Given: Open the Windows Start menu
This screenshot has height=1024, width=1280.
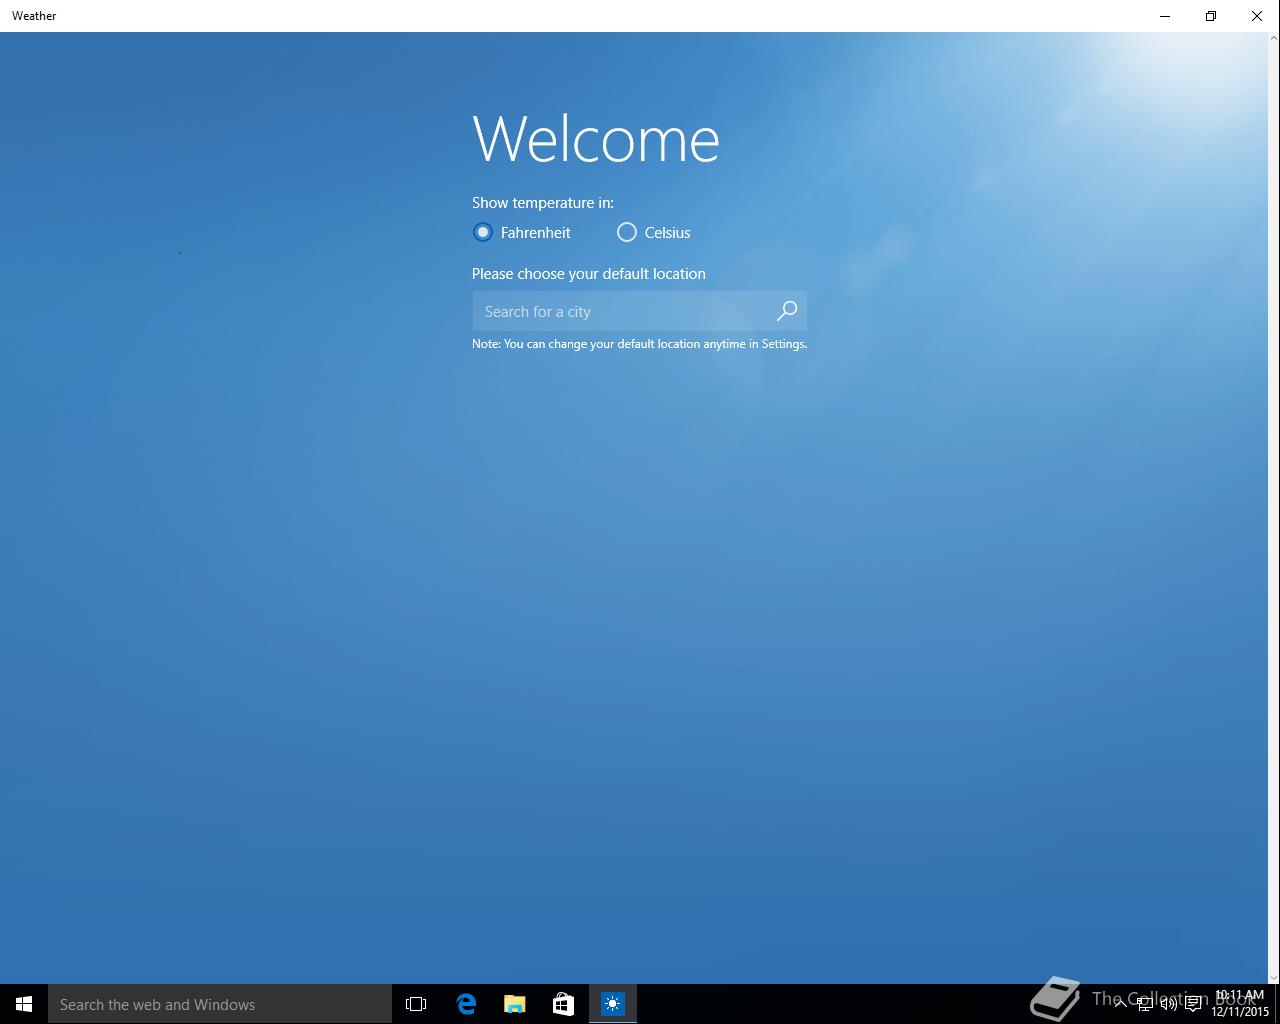Looking at the screenshot, I should click(24, 1004).
